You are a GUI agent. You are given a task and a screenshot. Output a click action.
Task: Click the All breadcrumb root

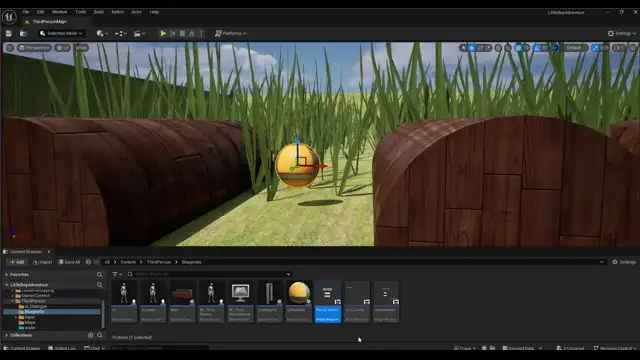[107, 262]
